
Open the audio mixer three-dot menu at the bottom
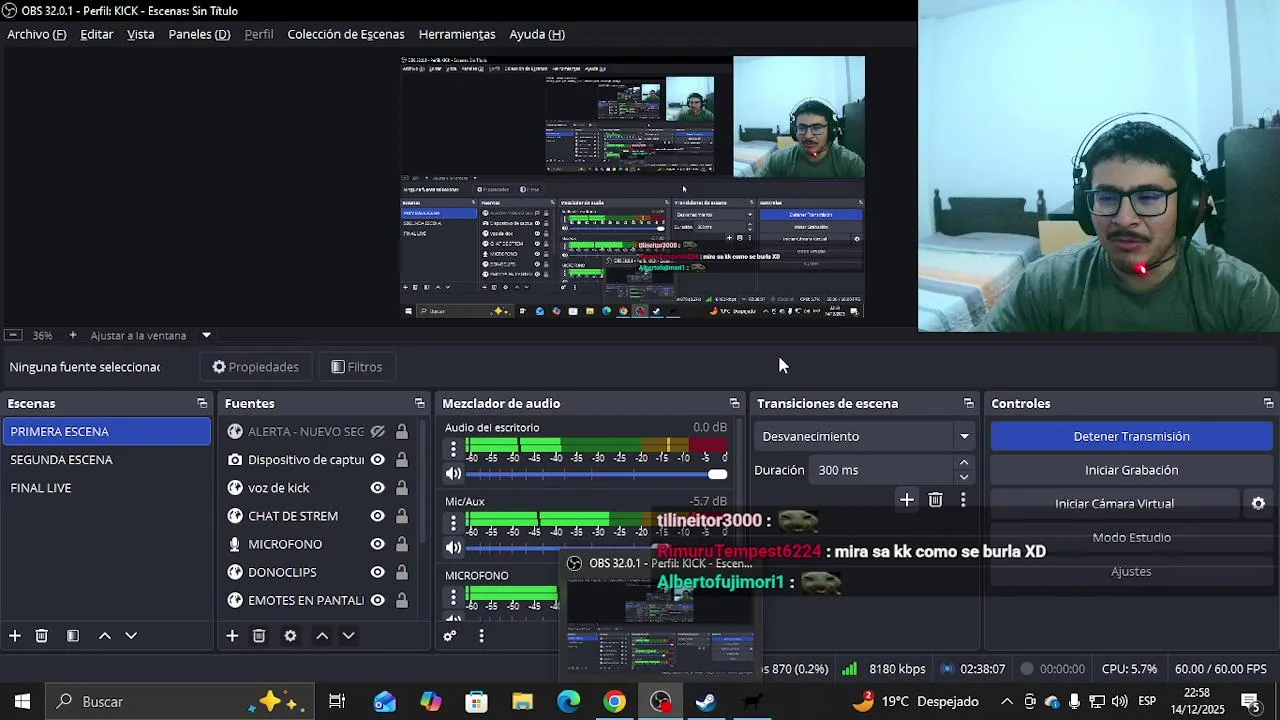(x=481, y=636)
